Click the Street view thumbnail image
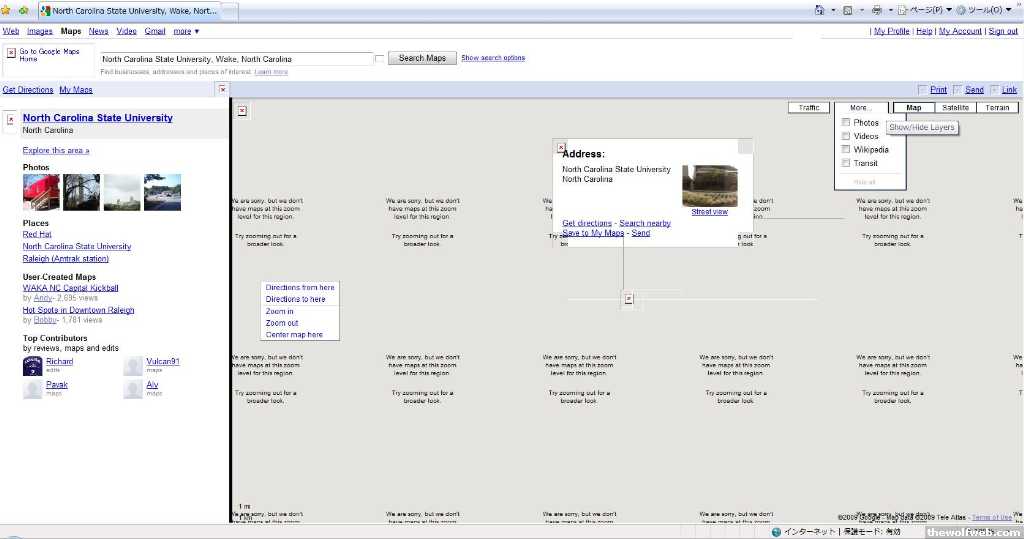The height and width of the screenshot is (539, 1024). pyautogui.click(x=709, y=186)
